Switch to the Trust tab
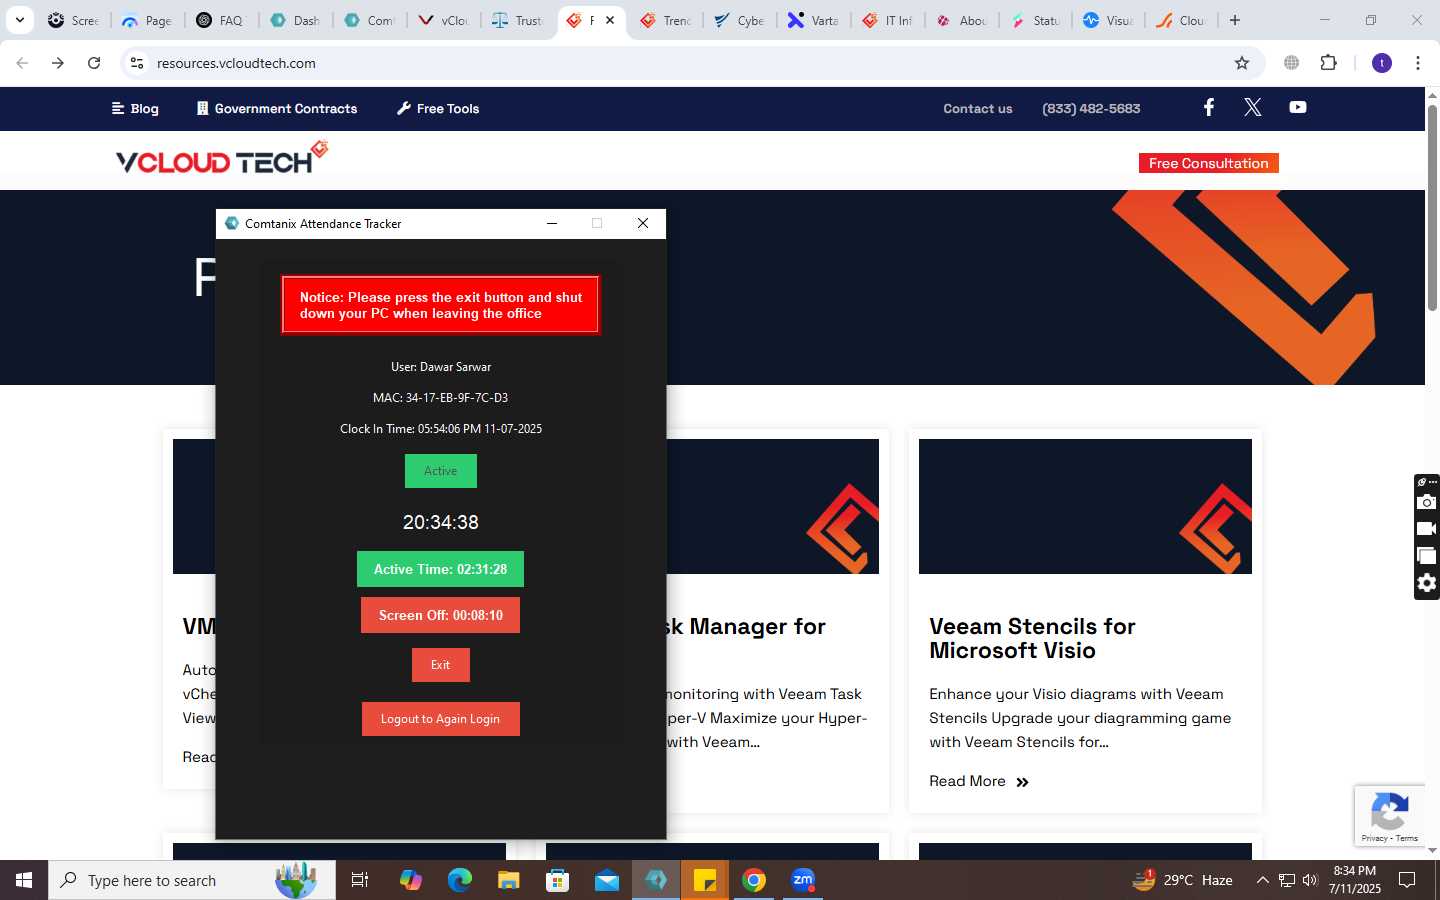 (x=518, y=20)
